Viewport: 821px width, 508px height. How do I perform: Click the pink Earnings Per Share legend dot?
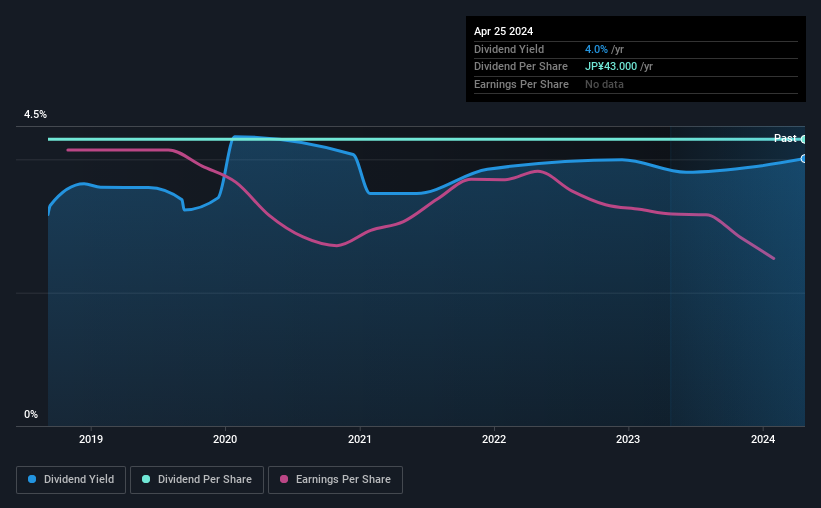click(284, 479)
